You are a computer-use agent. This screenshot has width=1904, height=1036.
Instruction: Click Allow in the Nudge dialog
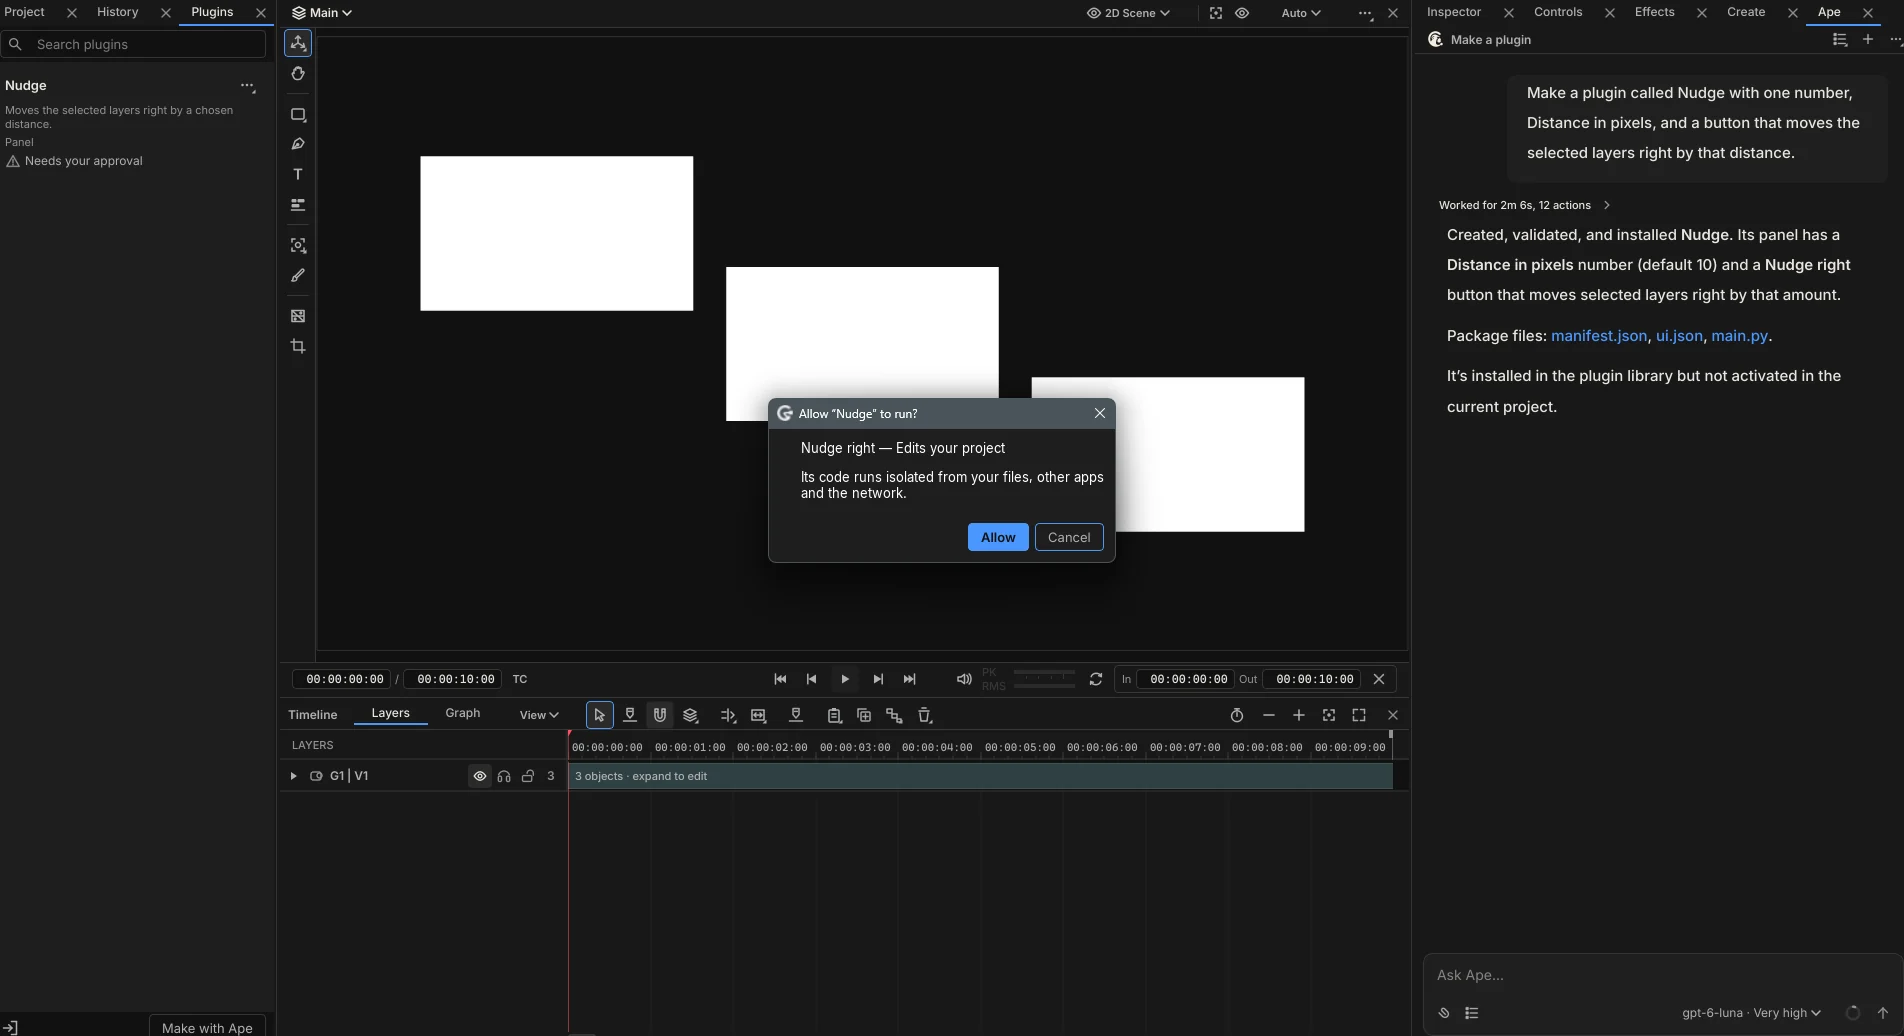[x=998, y=537]
